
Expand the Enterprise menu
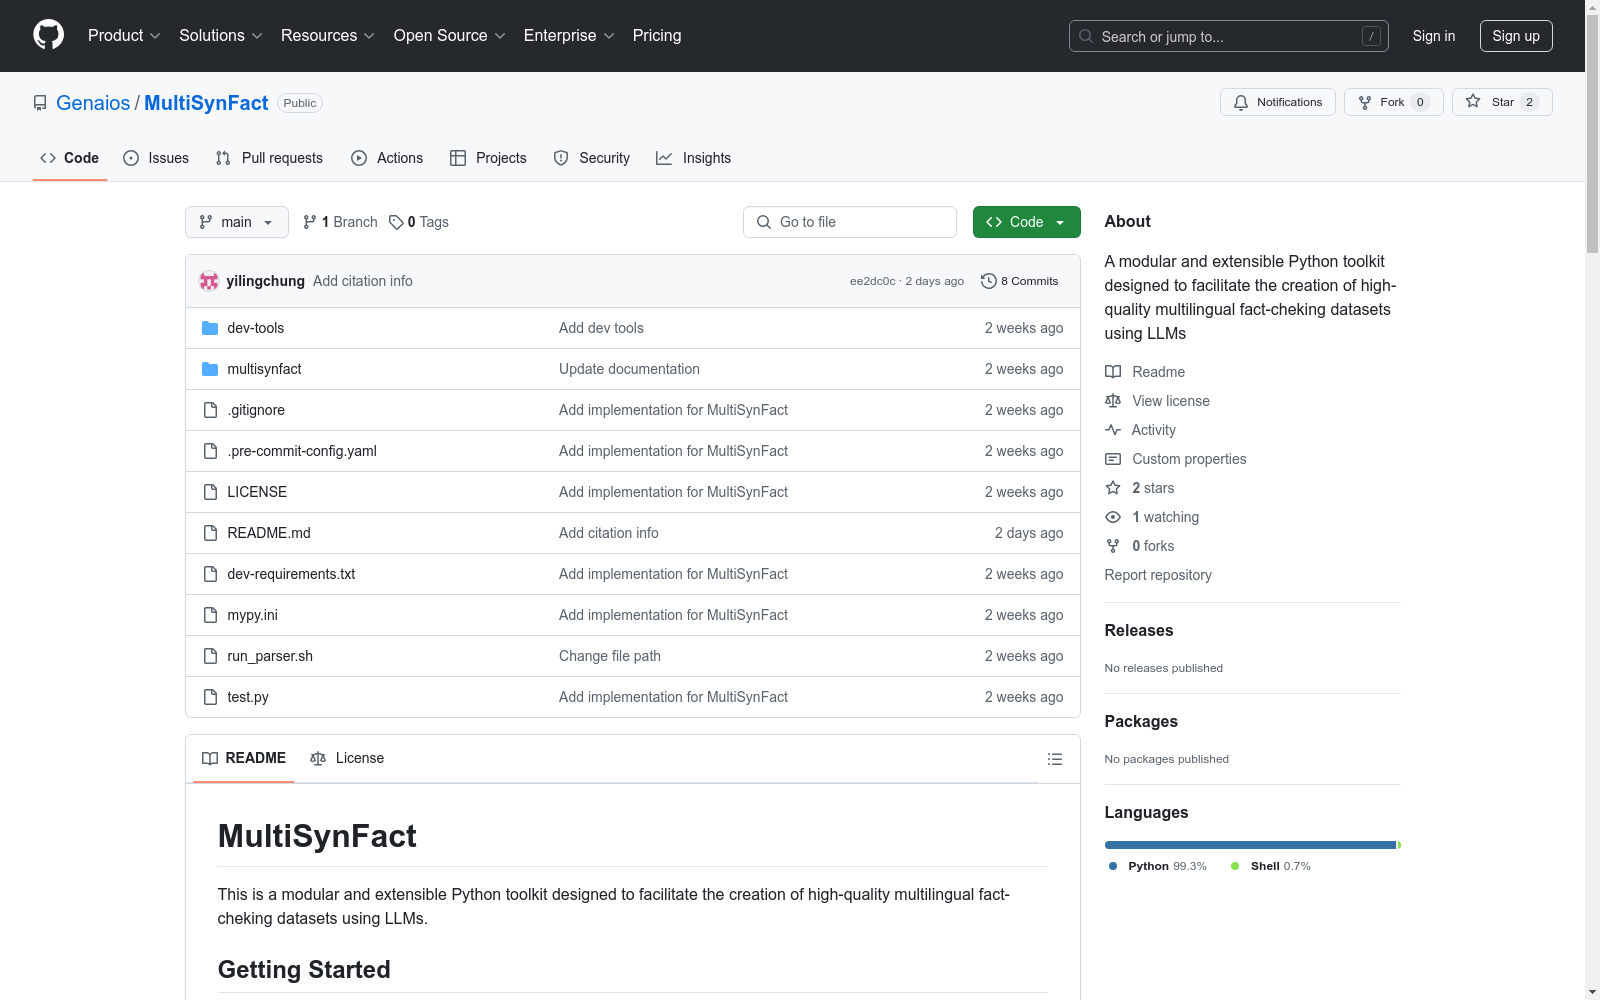[569, 36]
